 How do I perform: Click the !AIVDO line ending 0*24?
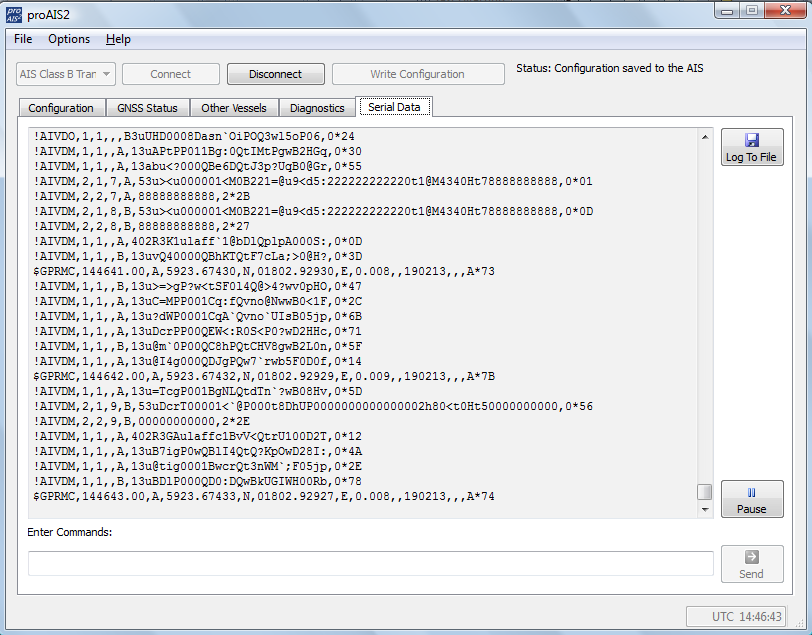(194, 136)
